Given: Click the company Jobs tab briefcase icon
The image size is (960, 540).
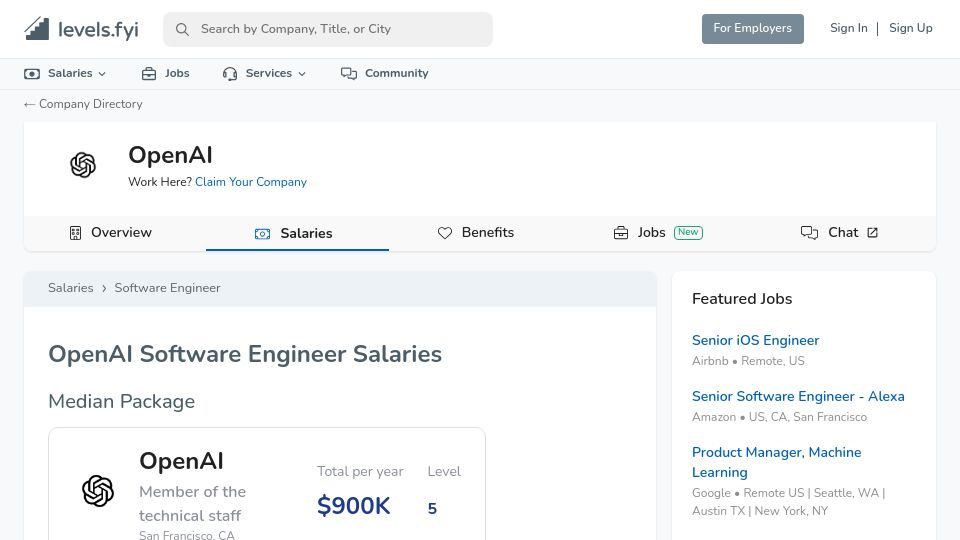Looking at the screenshot, I should tap(621, 233).
